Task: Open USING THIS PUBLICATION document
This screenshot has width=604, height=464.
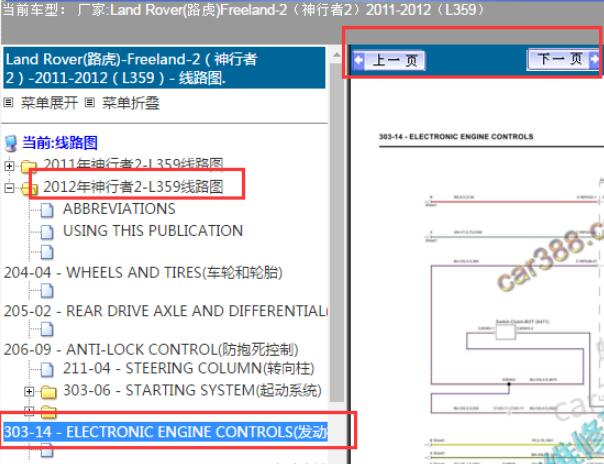Action: pyautogui.click(x=153, y=231)
